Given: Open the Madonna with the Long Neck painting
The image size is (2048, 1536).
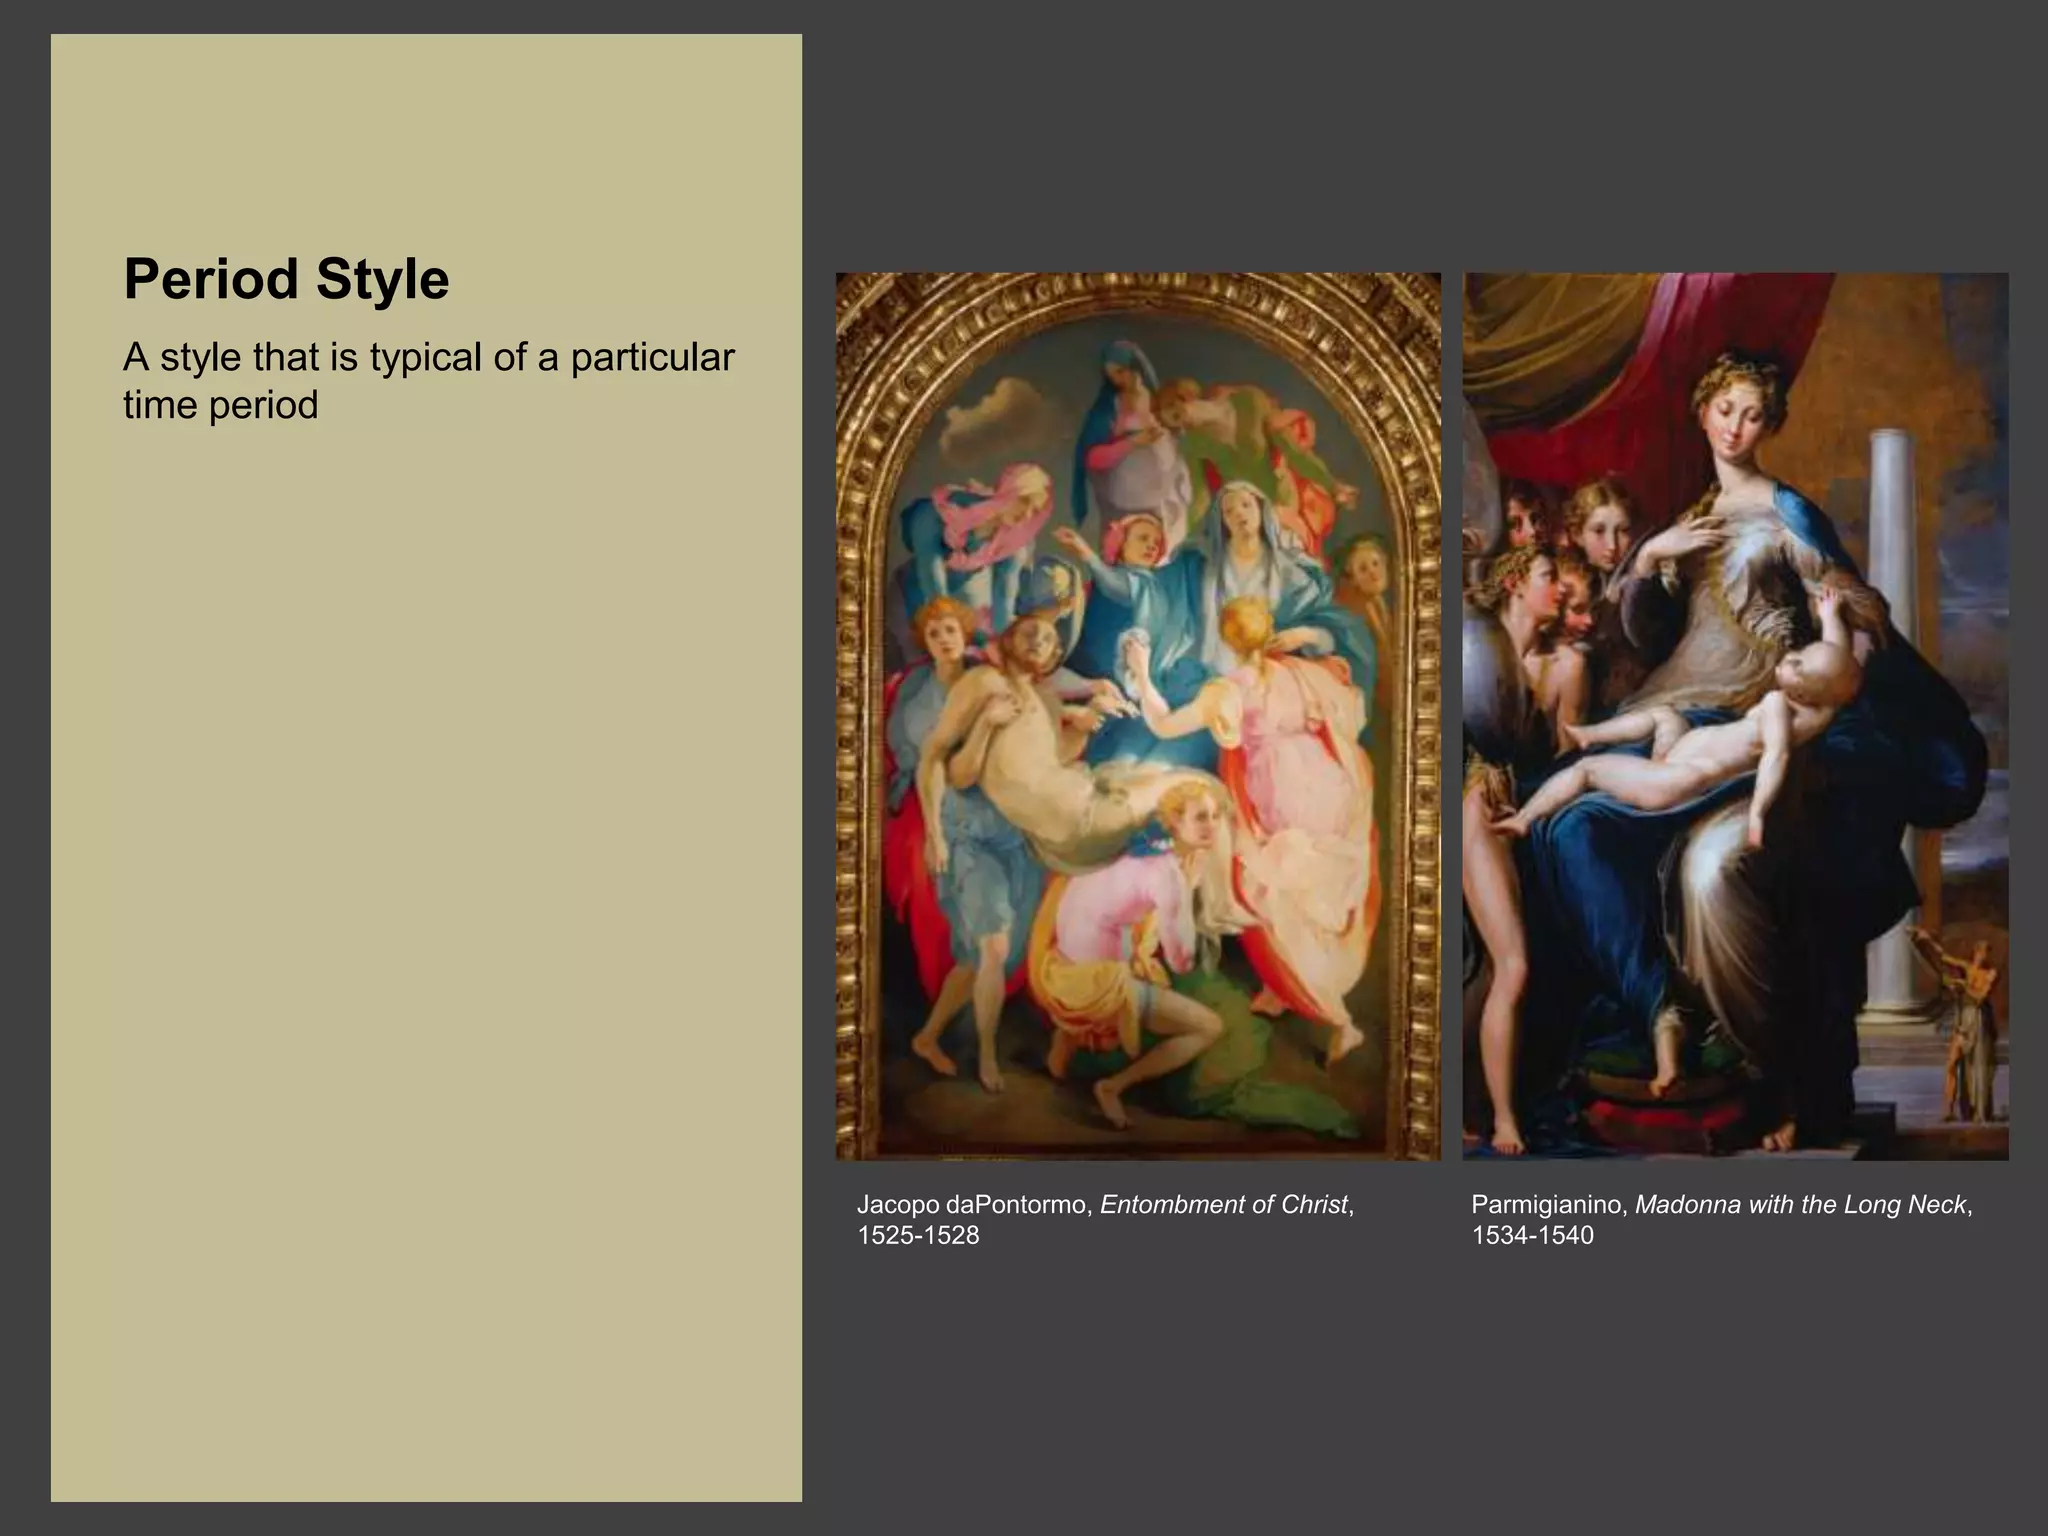Looking at the screenshot, I should [x=1735, y=716].
